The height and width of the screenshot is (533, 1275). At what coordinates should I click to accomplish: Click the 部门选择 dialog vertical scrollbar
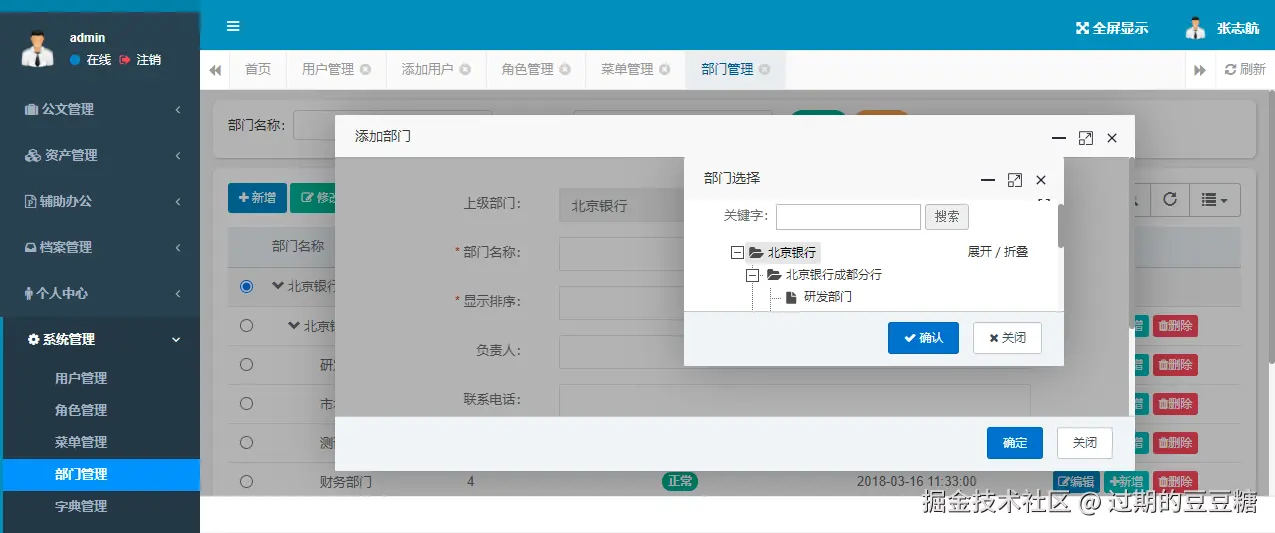[1061, 226]
